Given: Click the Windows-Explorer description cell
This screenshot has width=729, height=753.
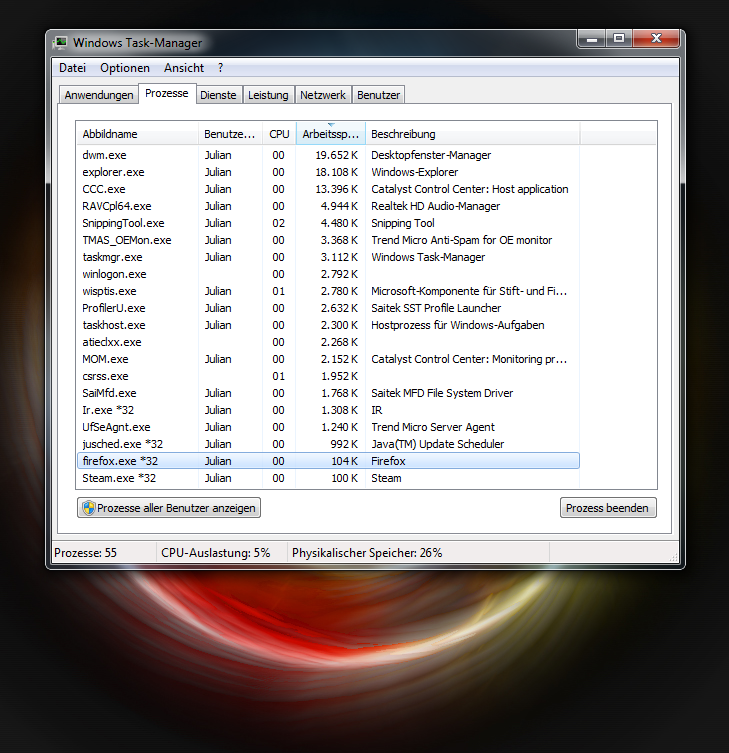Looking at the screenshot, I should pyautogui.click(x=414, y=172).
